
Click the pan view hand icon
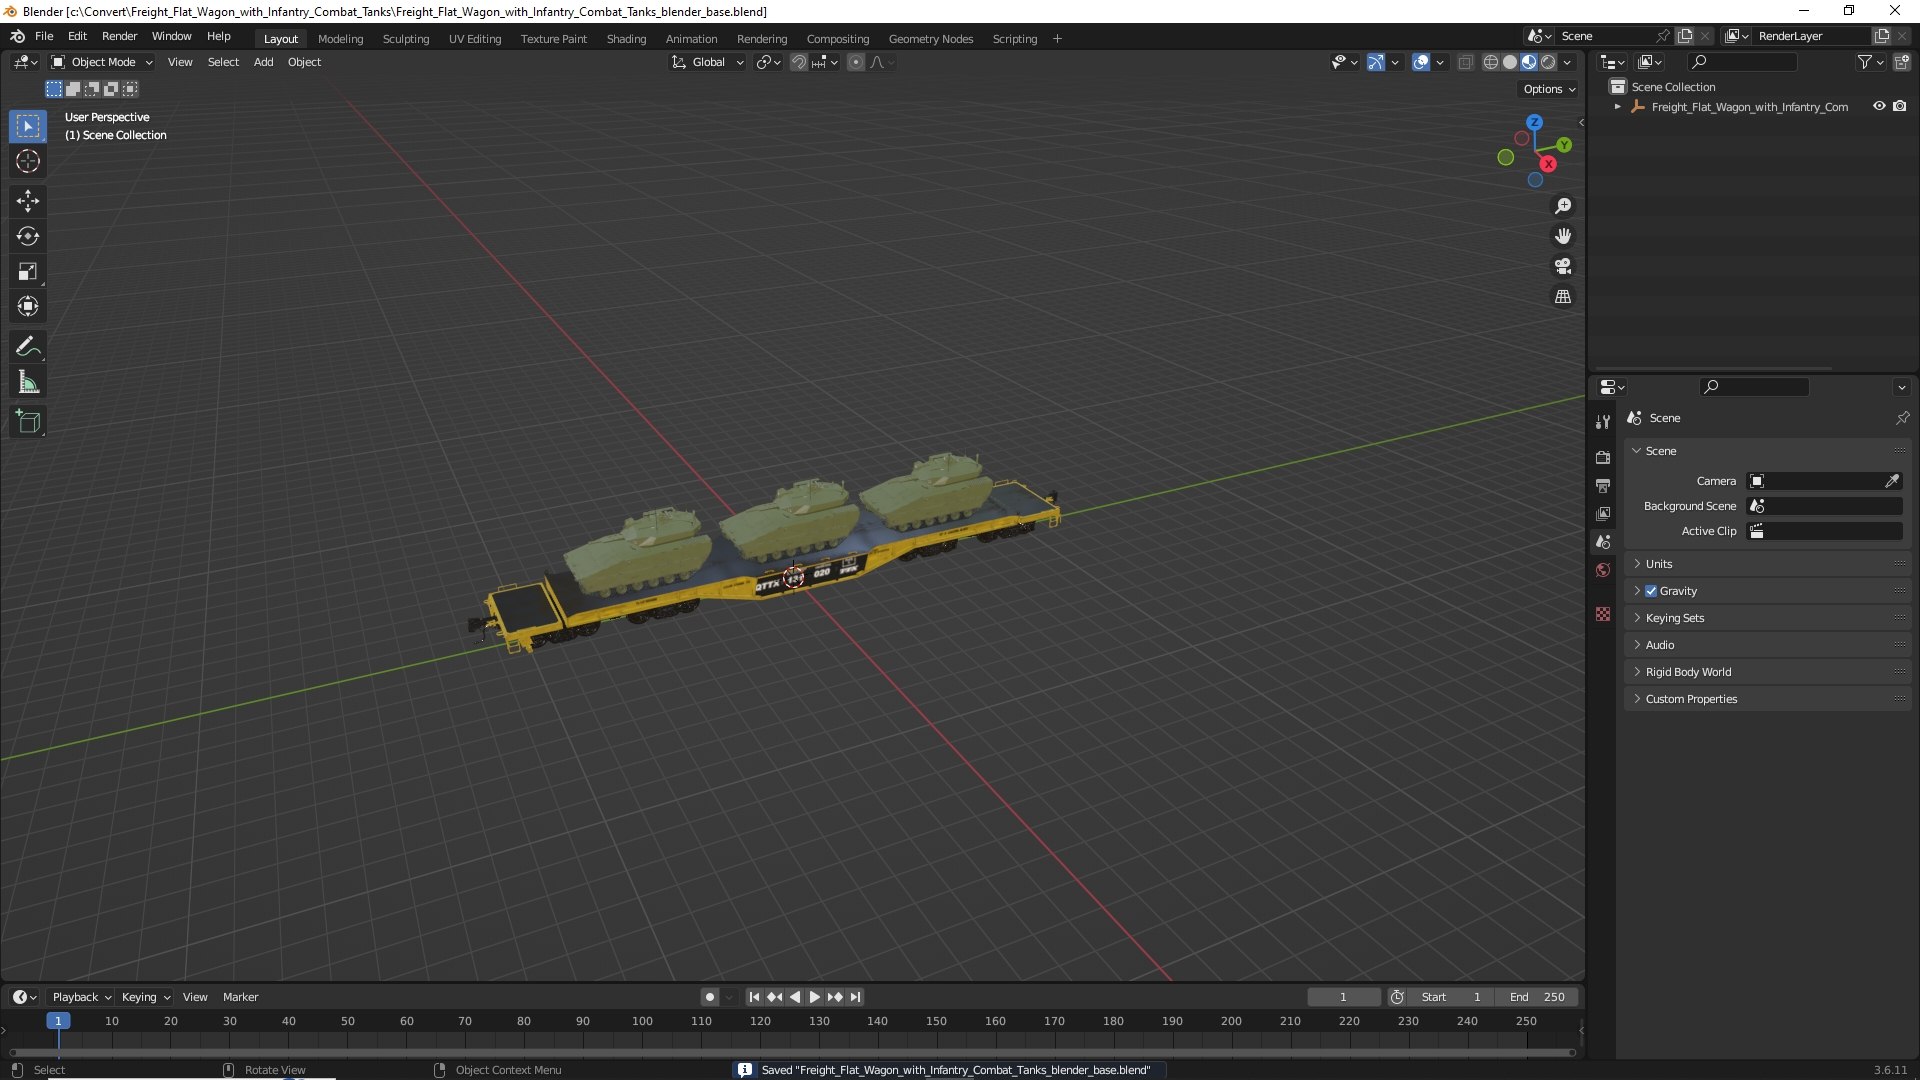pyautogui.click(x=1563, y=236)
